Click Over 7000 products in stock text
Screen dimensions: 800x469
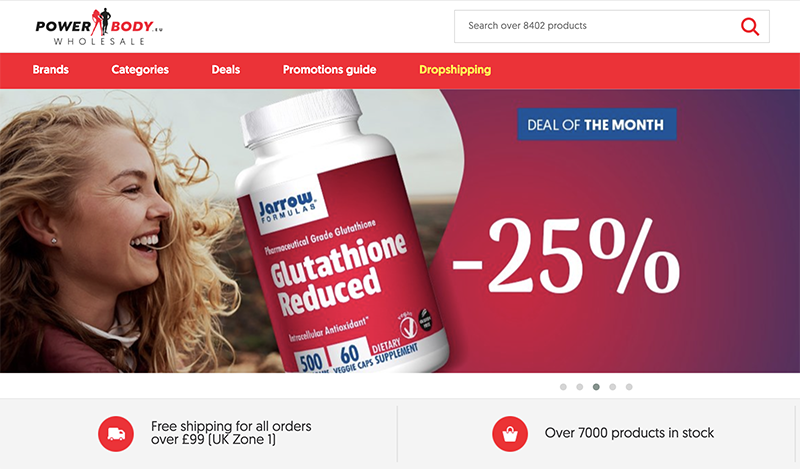tap(629, 433)
